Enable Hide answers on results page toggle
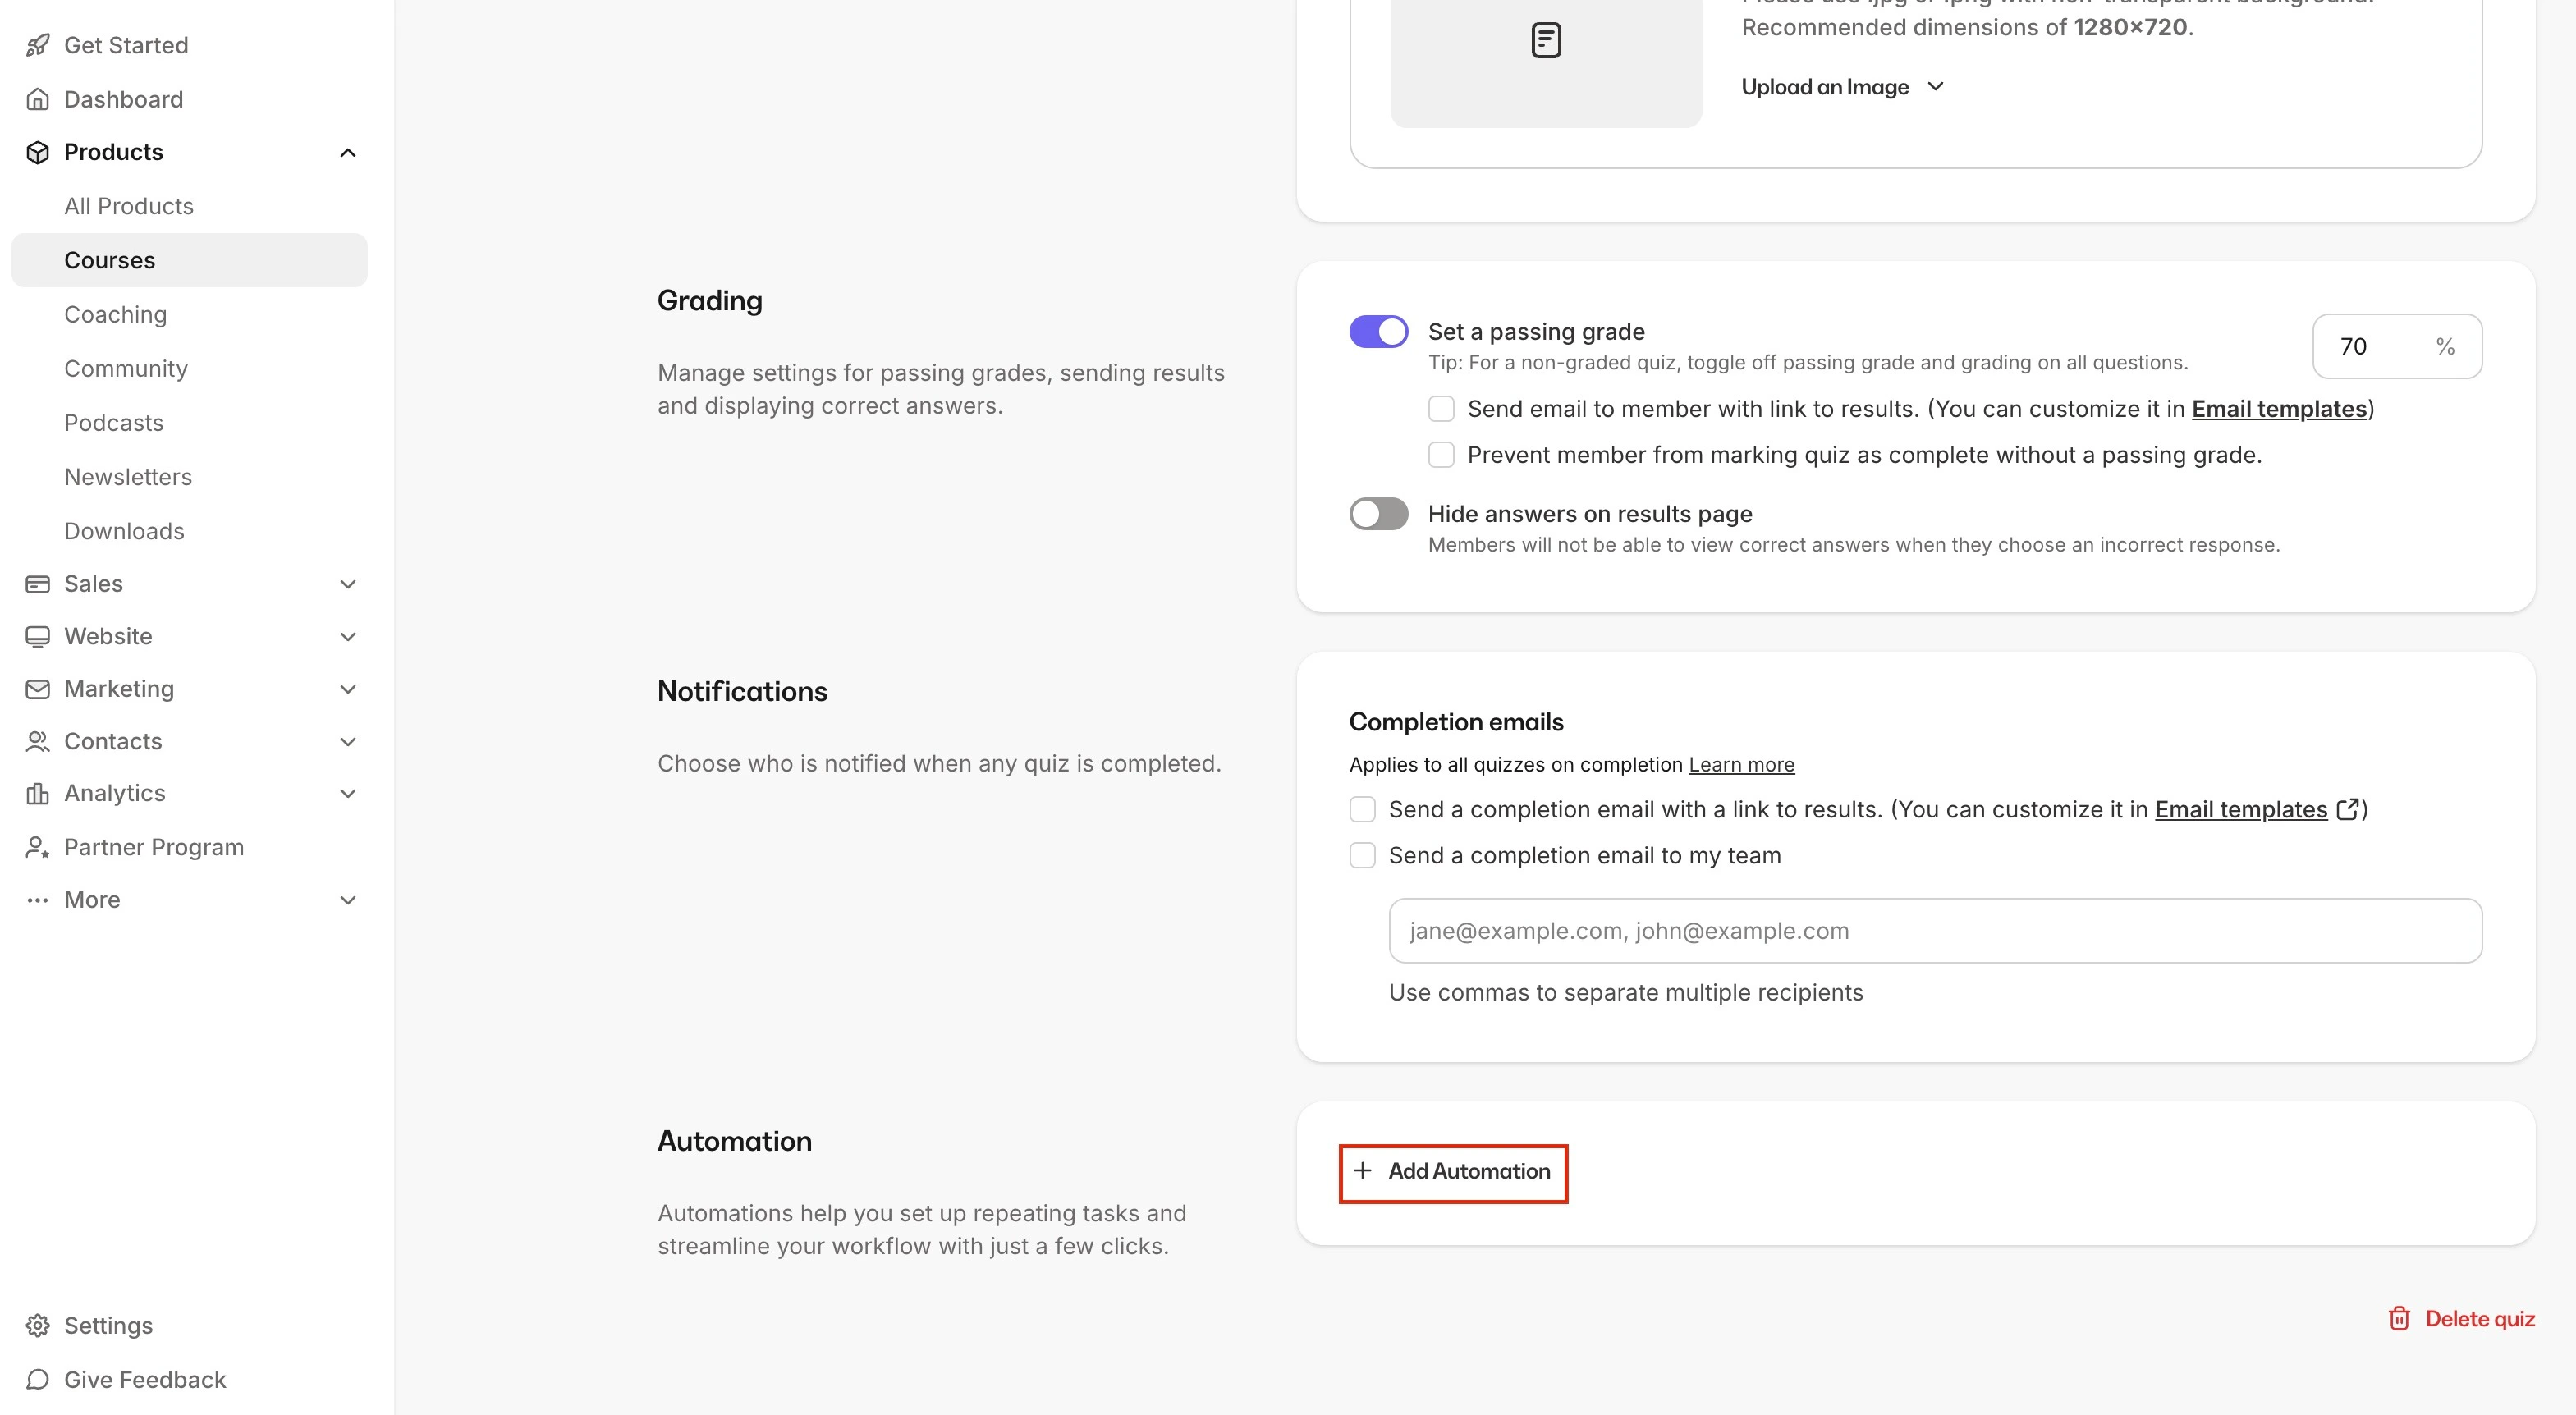This screenshot has width=2576, height=1415. (x=1378, y=514)
